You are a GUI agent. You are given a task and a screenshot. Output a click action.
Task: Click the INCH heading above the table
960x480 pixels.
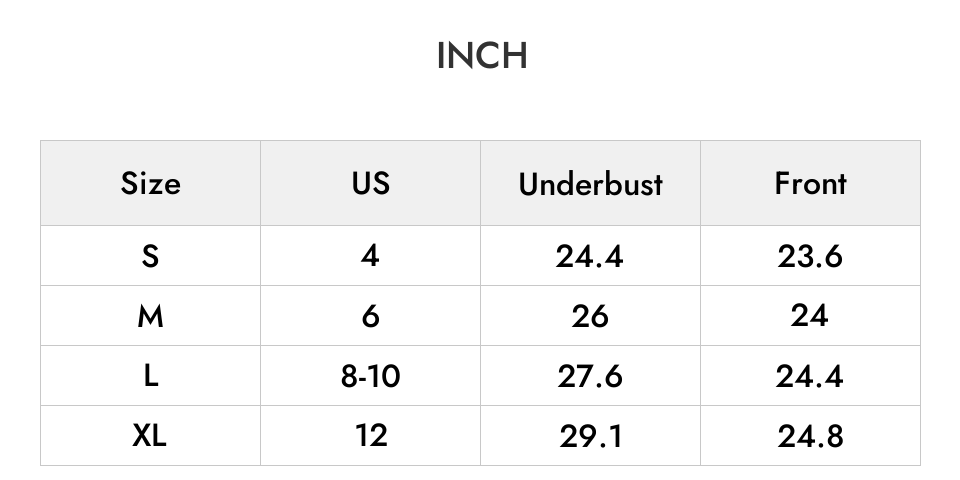point(482,56)
